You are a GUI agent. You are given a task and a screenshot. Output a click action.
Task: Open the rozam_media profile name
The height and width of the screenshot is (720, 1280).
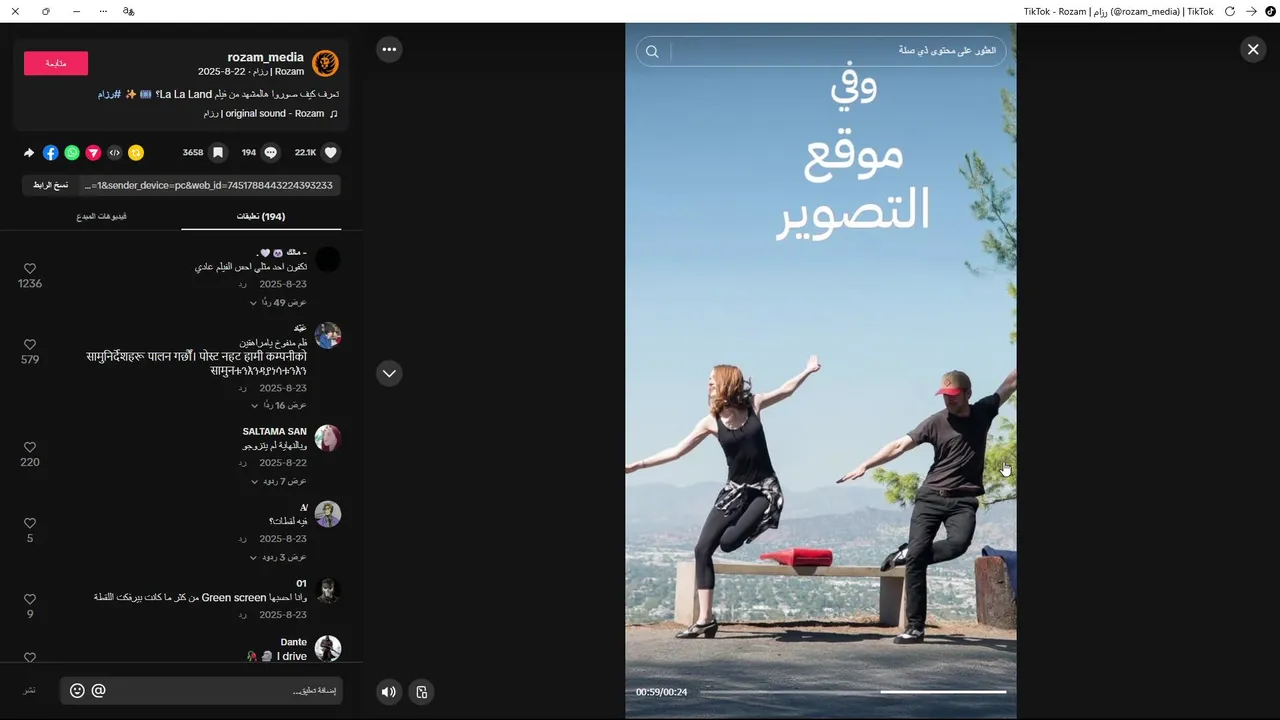tap(265, 57)
